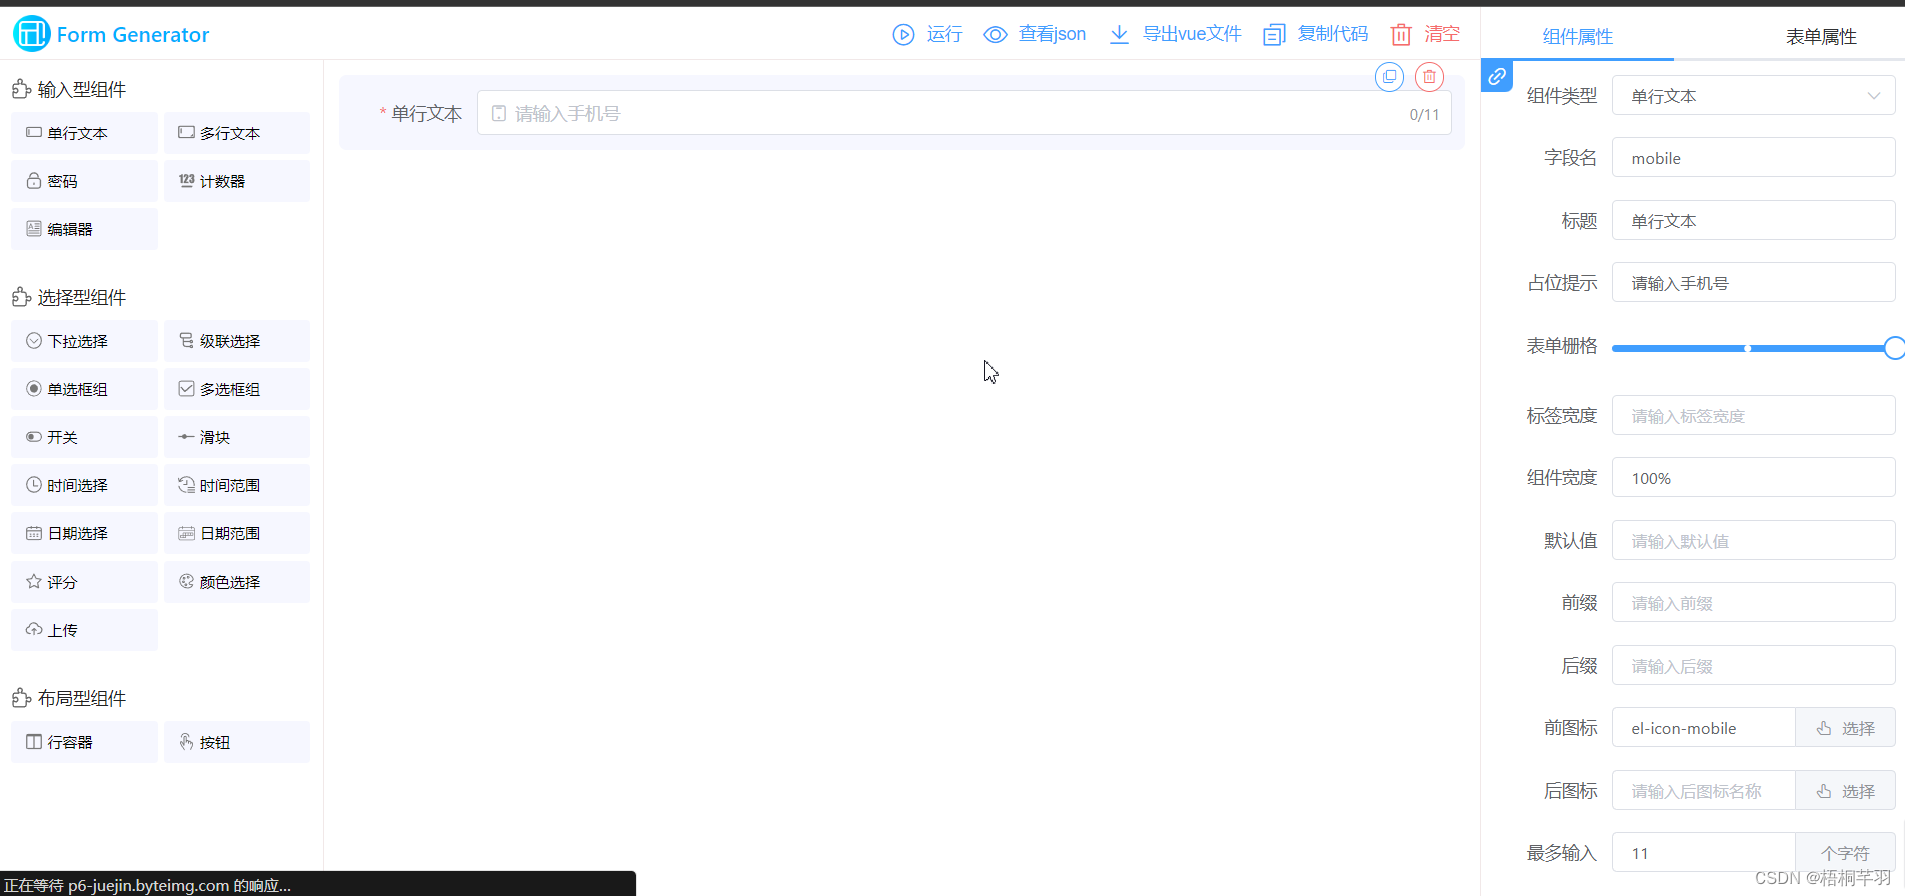
Task: Open the 组件类型 dropdown
Action: [1753, 96]
